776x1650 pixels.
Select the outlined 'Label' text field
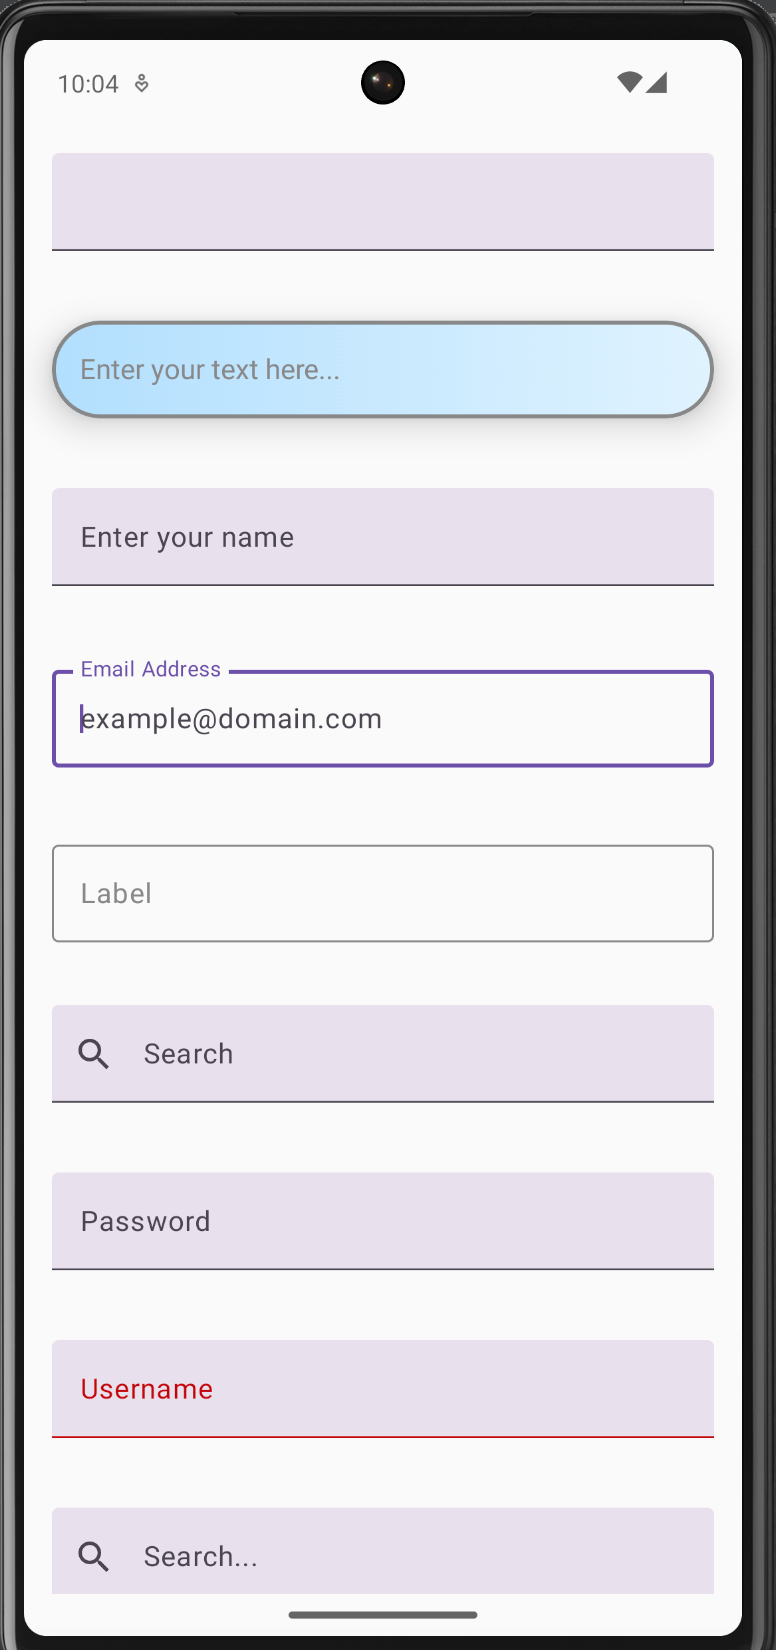tap(383, 893)
